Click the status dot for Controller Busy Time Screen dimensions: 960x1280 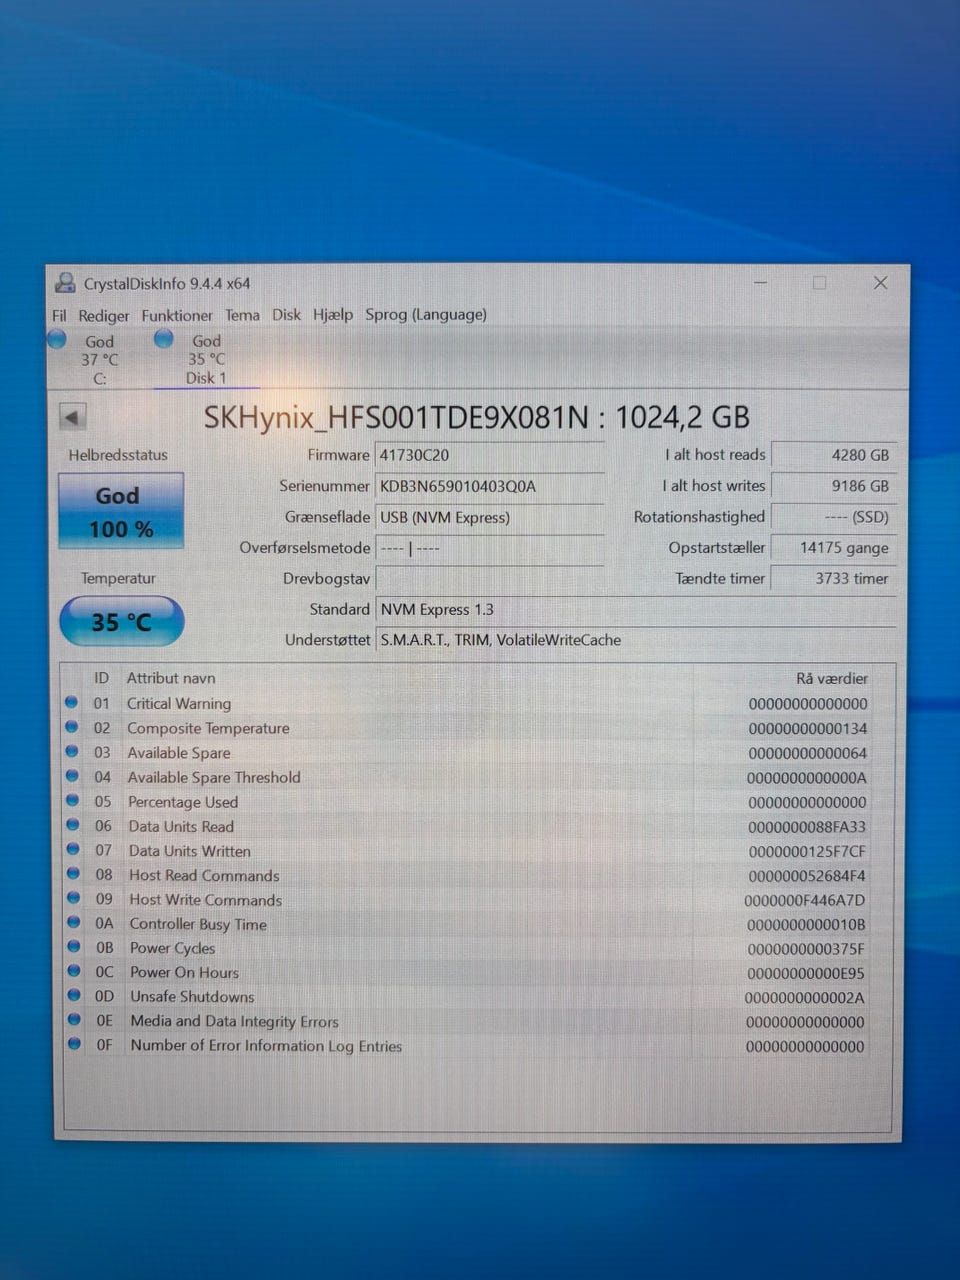(x=73, y=922)
